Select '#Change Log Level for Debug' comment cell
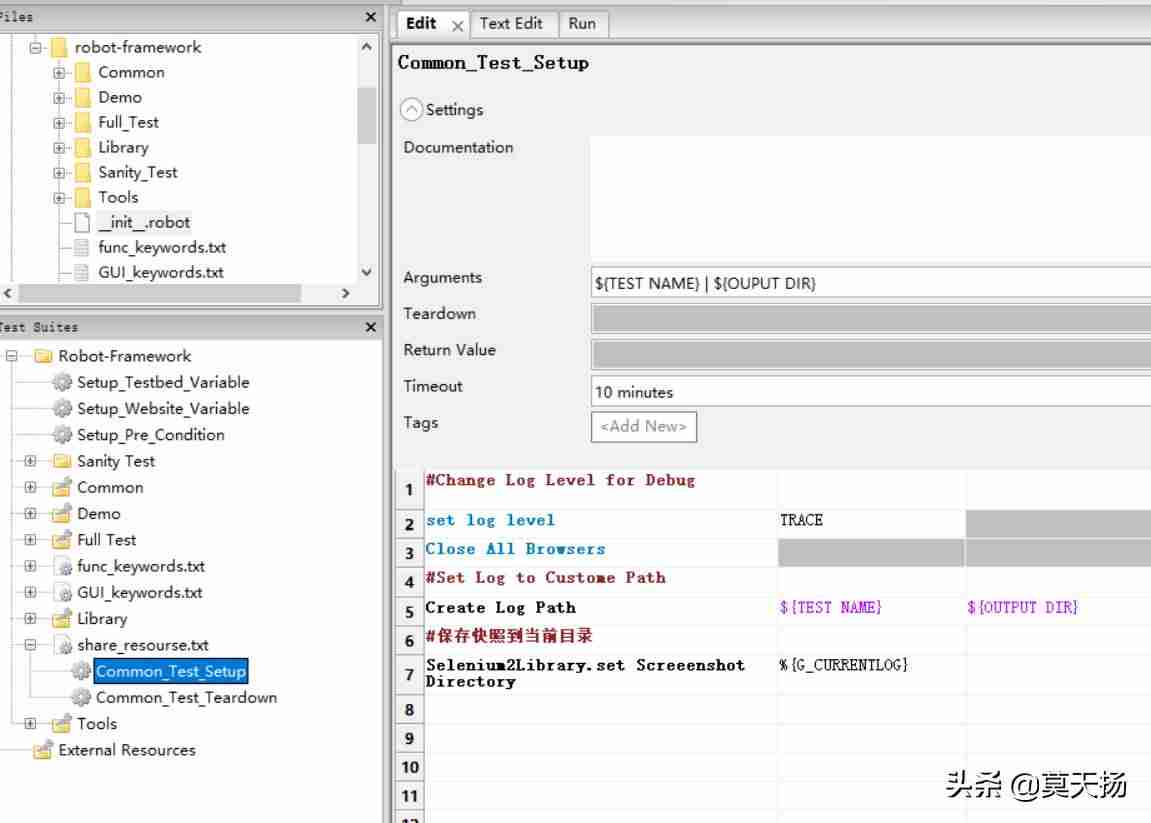Image resolution: width=1151 pixels, height=823 pixels. tap(600, 489)
